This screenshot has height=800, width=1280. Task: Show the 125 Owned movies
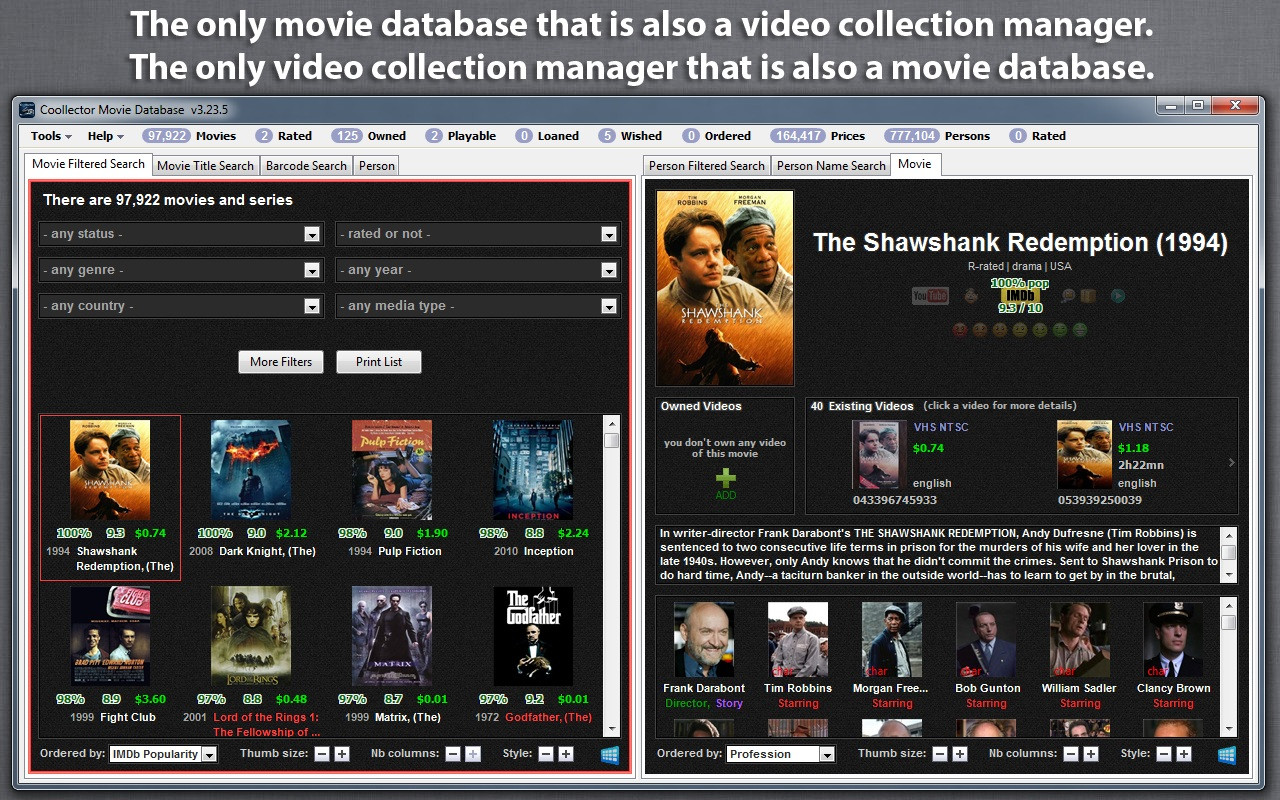click(x=370, y=136)
